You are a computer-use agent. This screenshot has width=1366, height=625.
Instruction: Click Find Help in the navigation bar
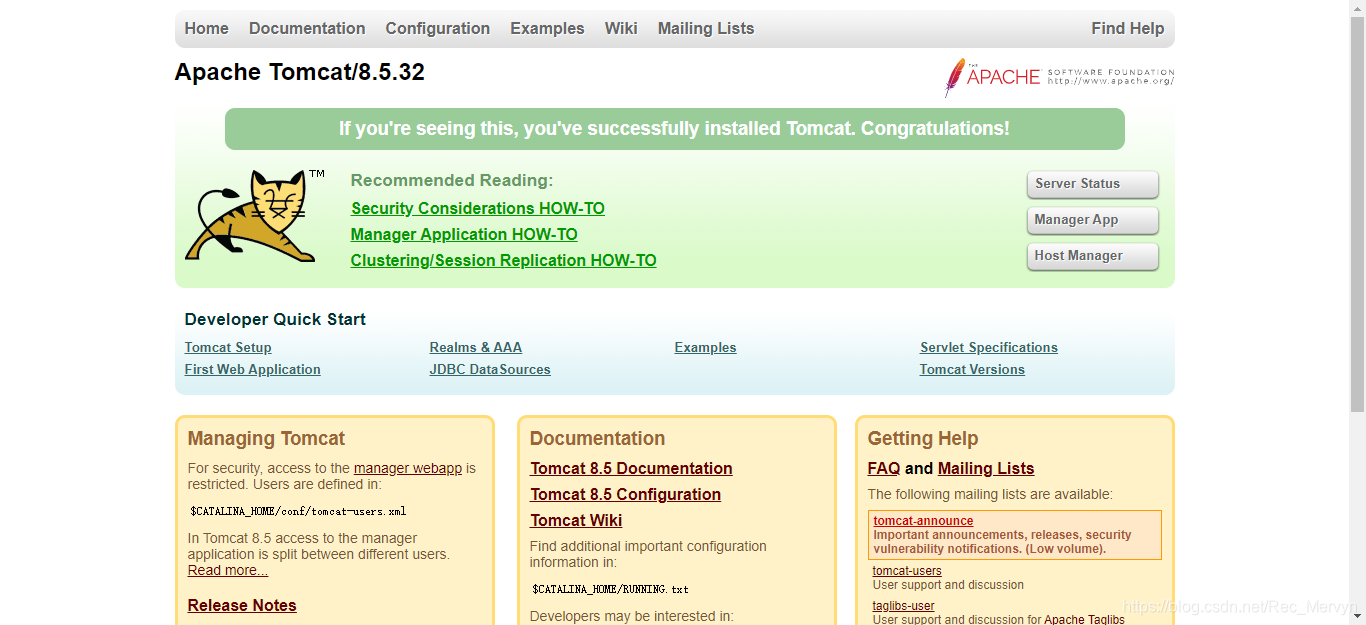click(1128, 28)
